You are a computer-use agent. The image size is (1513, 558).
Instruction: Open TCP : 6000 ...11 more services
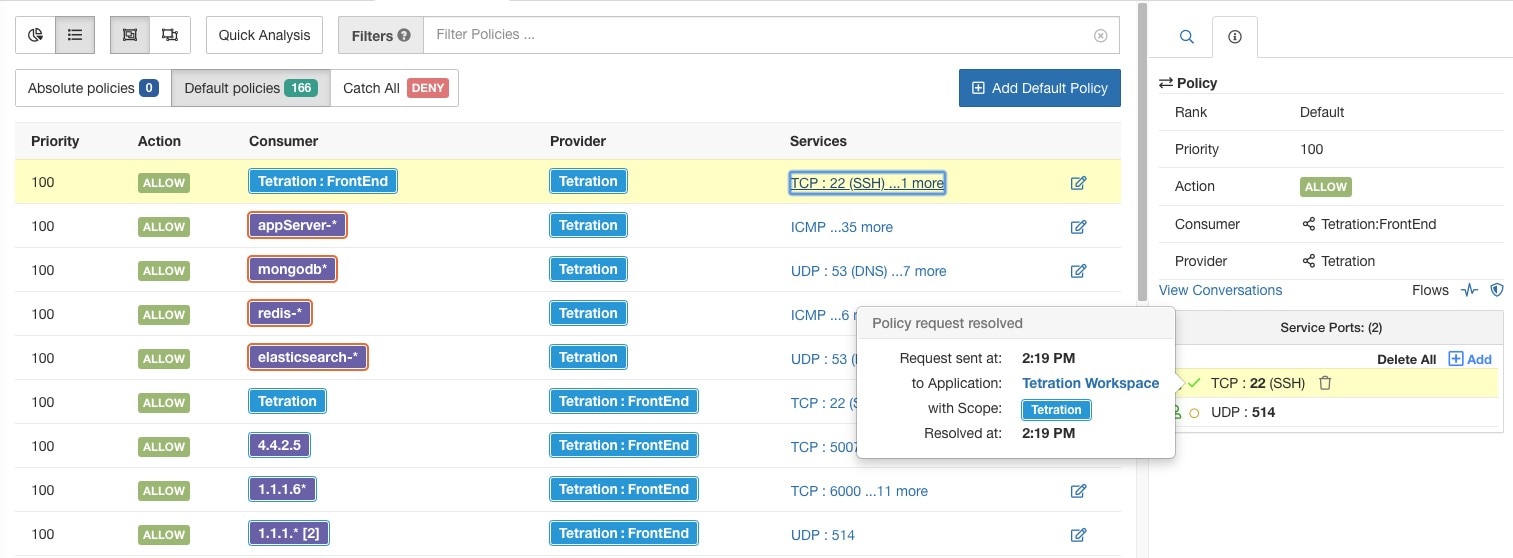pos(859,491)
